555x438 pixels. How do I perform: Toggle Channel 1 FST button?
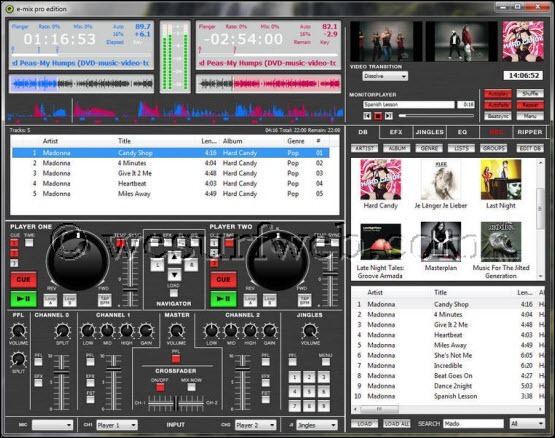(90, 399)
